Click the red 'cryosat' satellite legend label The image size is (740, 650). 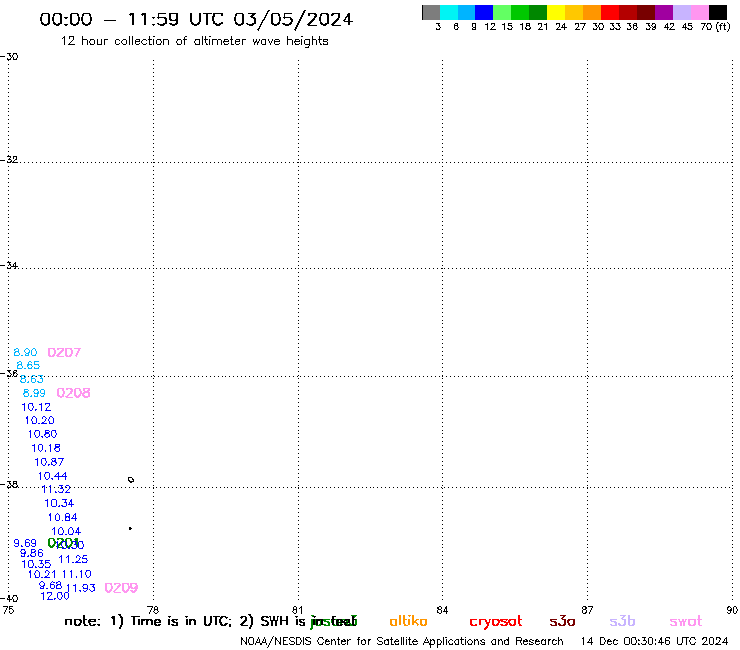tap(496, 622)
